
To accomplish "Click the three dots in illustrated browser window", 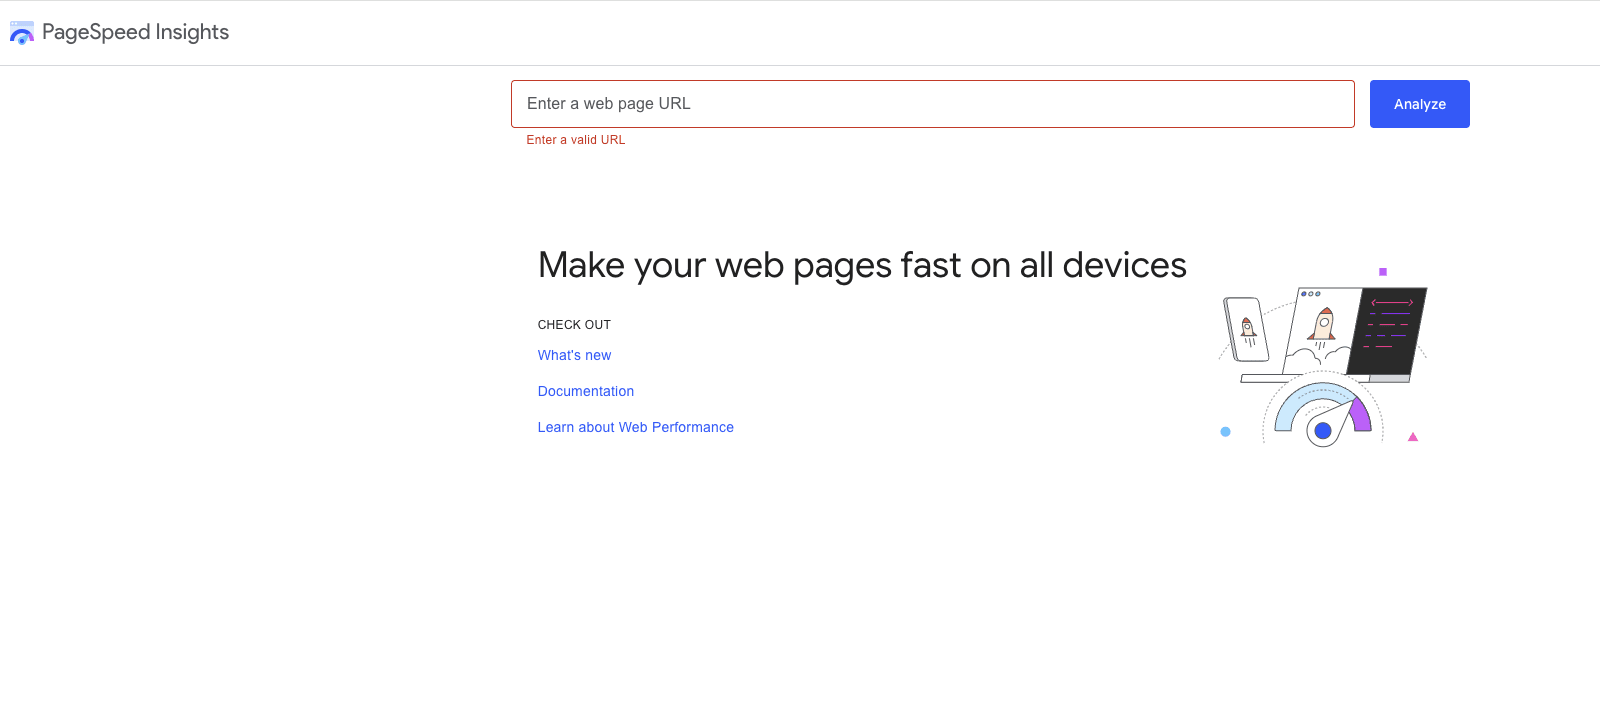I will tap(1311, 294).
